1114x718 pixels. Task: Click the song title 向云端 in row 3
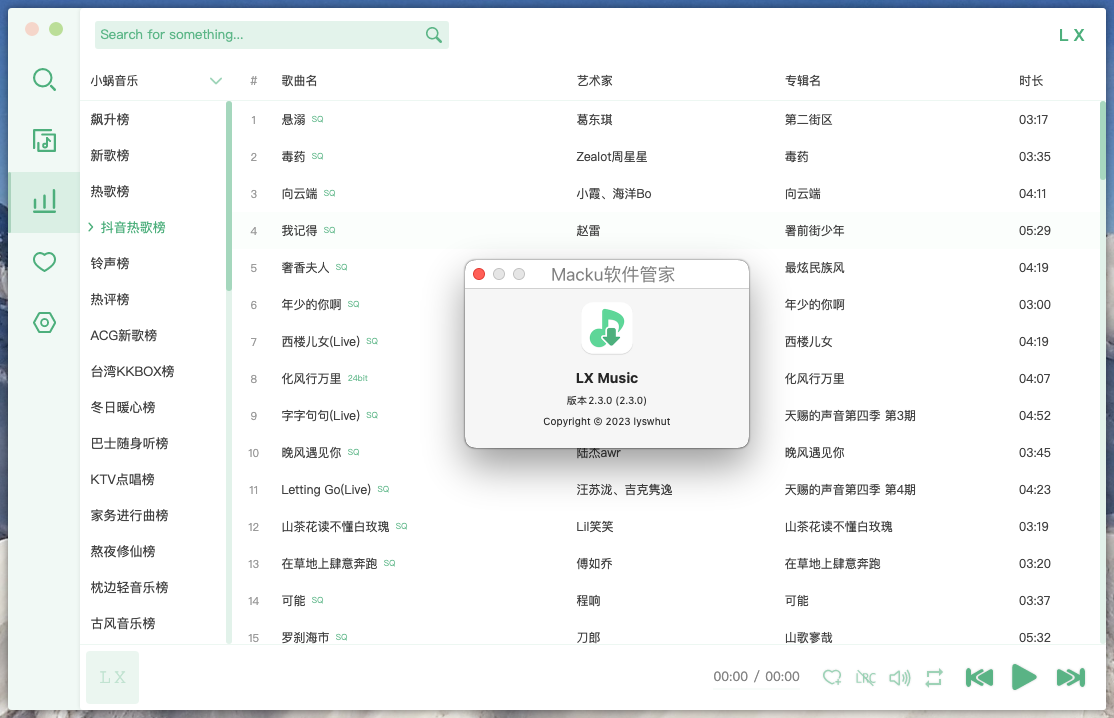click(x=299, y=194)
